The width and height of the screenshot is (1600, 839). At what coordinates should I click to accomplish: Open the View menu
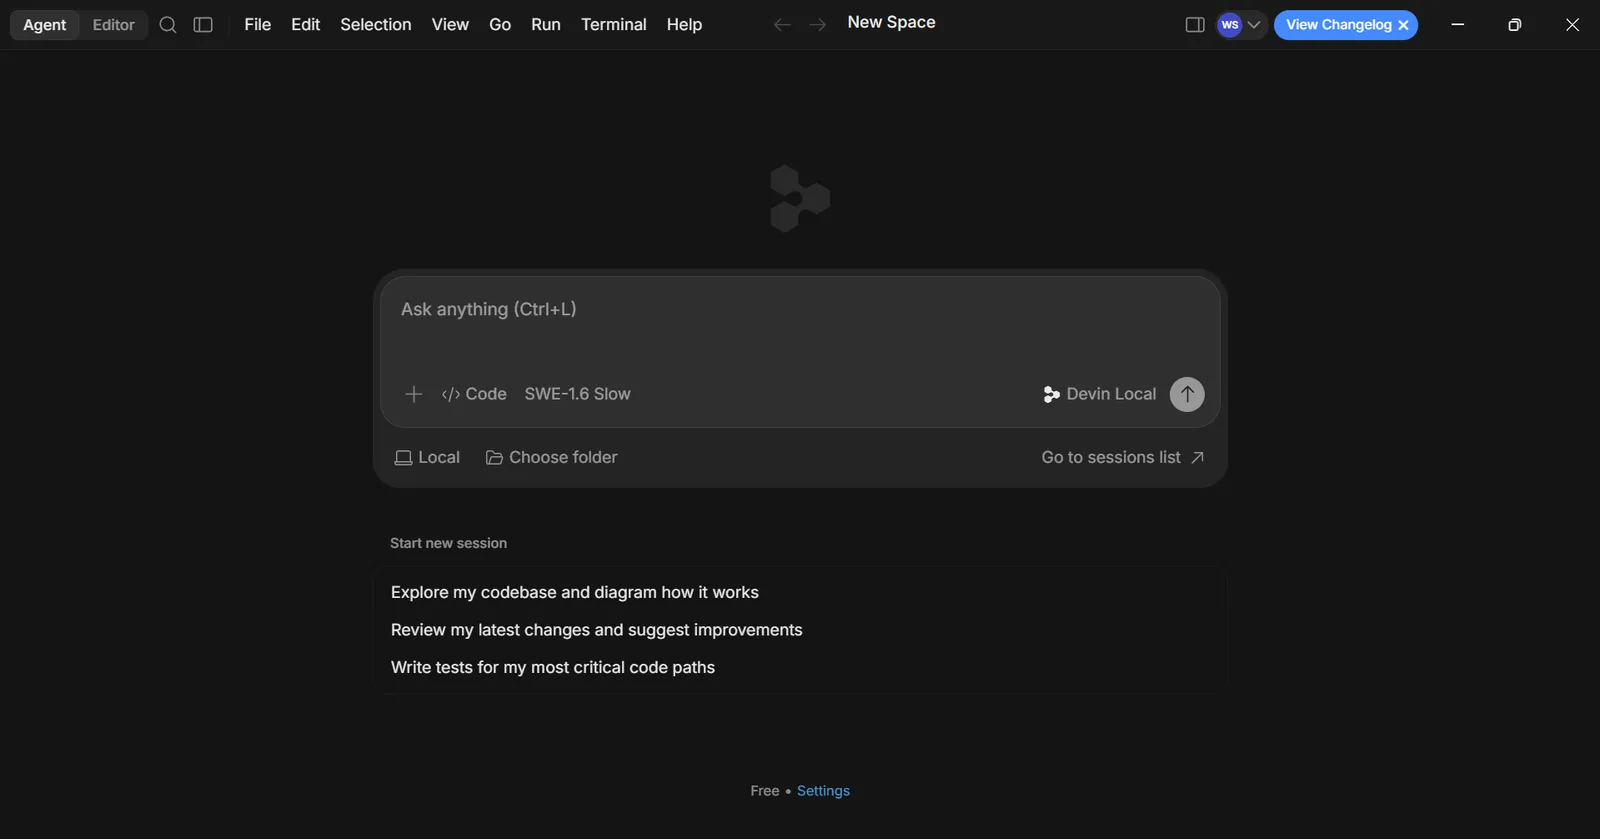coord(450,25)
